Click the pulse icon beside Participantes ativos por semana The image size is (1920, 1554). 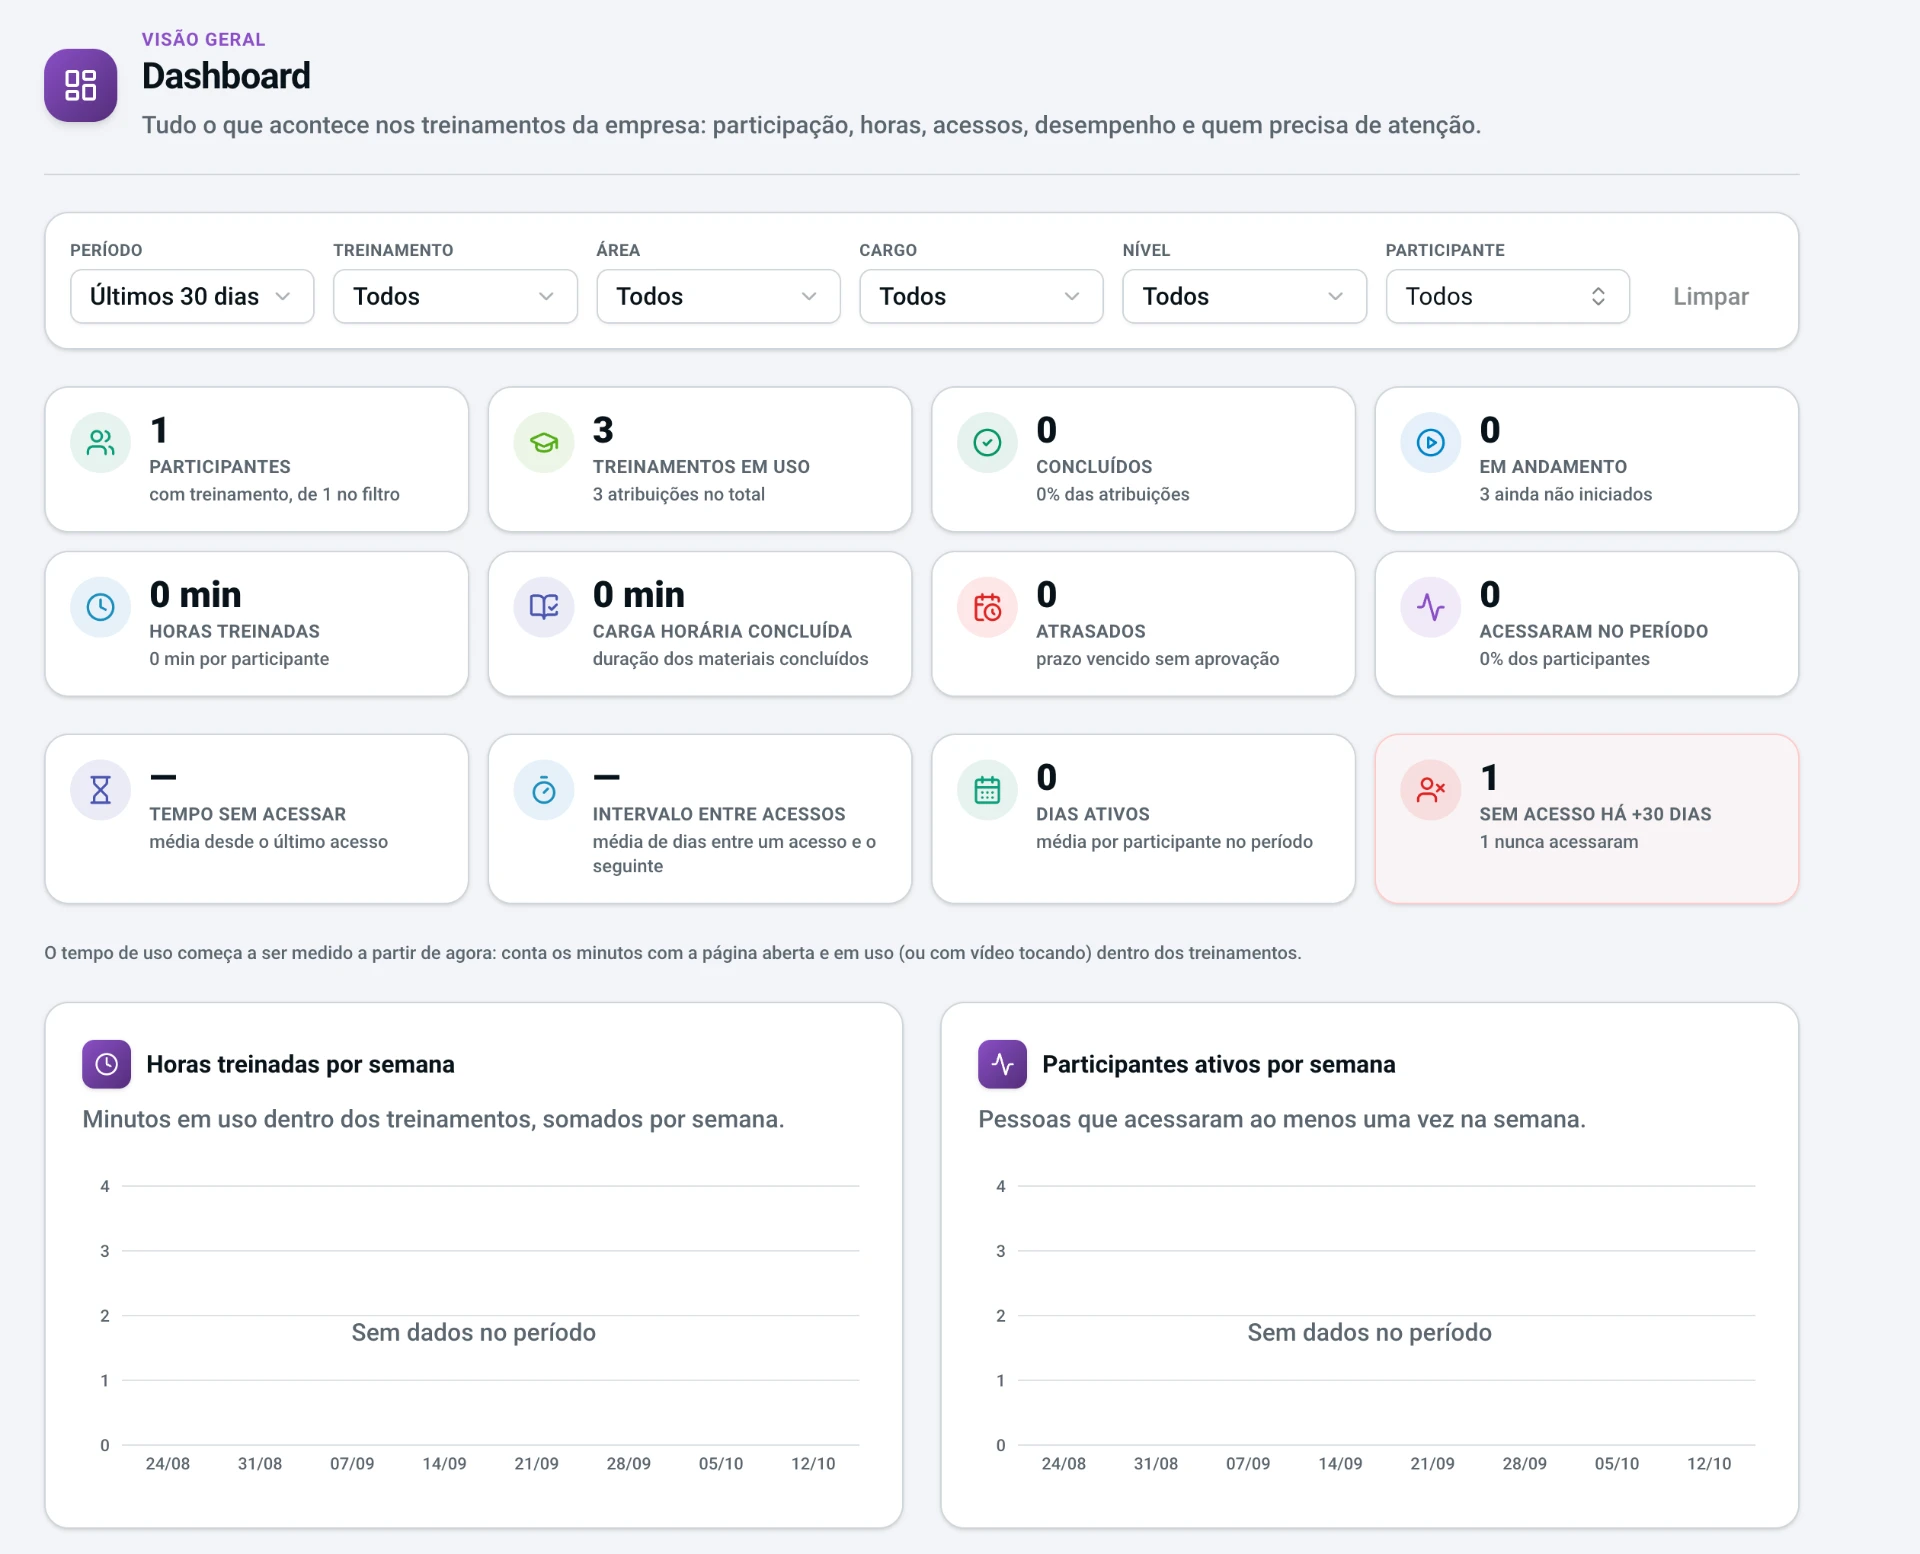[x=1002, y=1064]
